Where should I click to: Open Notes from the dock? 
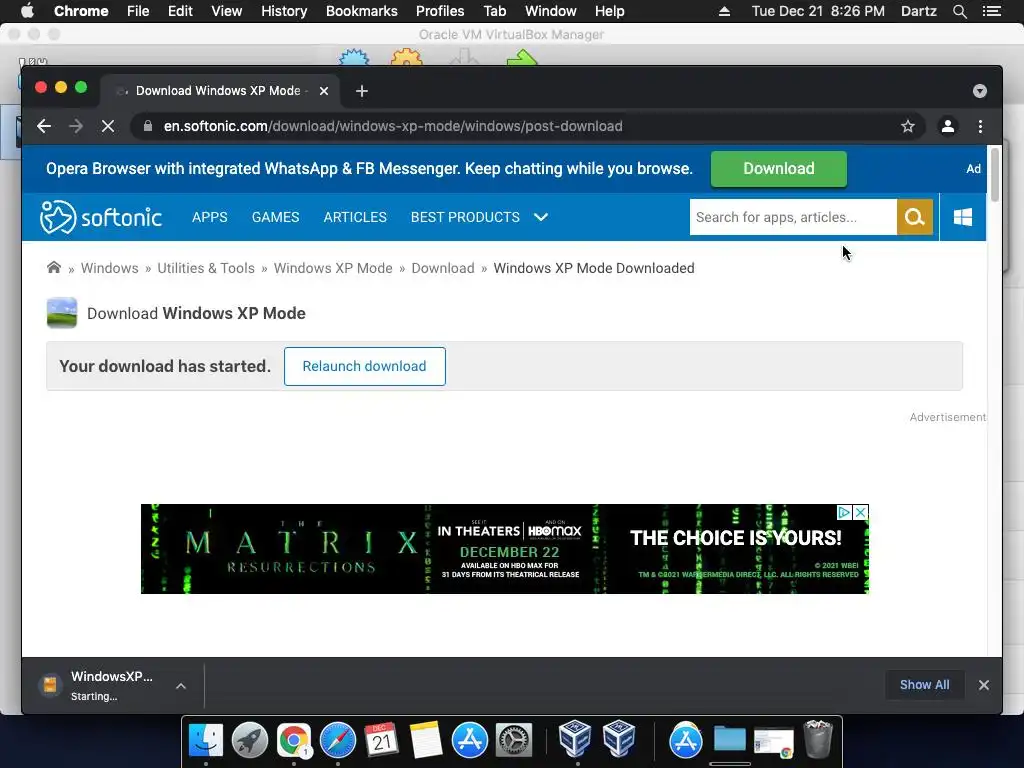pos(426,740)
